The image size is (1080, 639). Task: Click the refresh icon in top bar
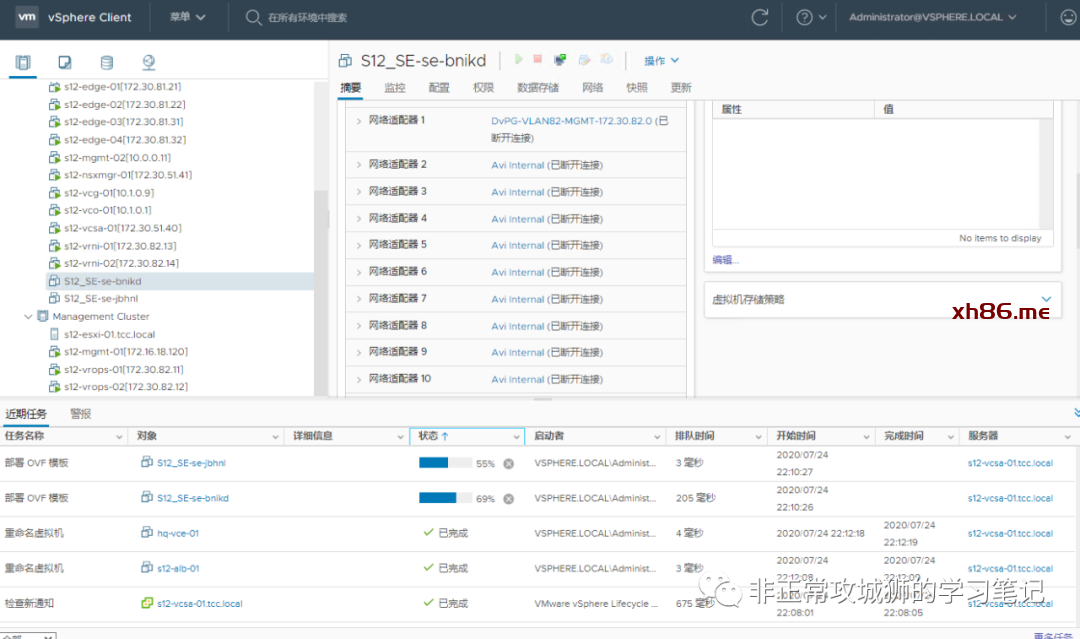coord(760,17)
